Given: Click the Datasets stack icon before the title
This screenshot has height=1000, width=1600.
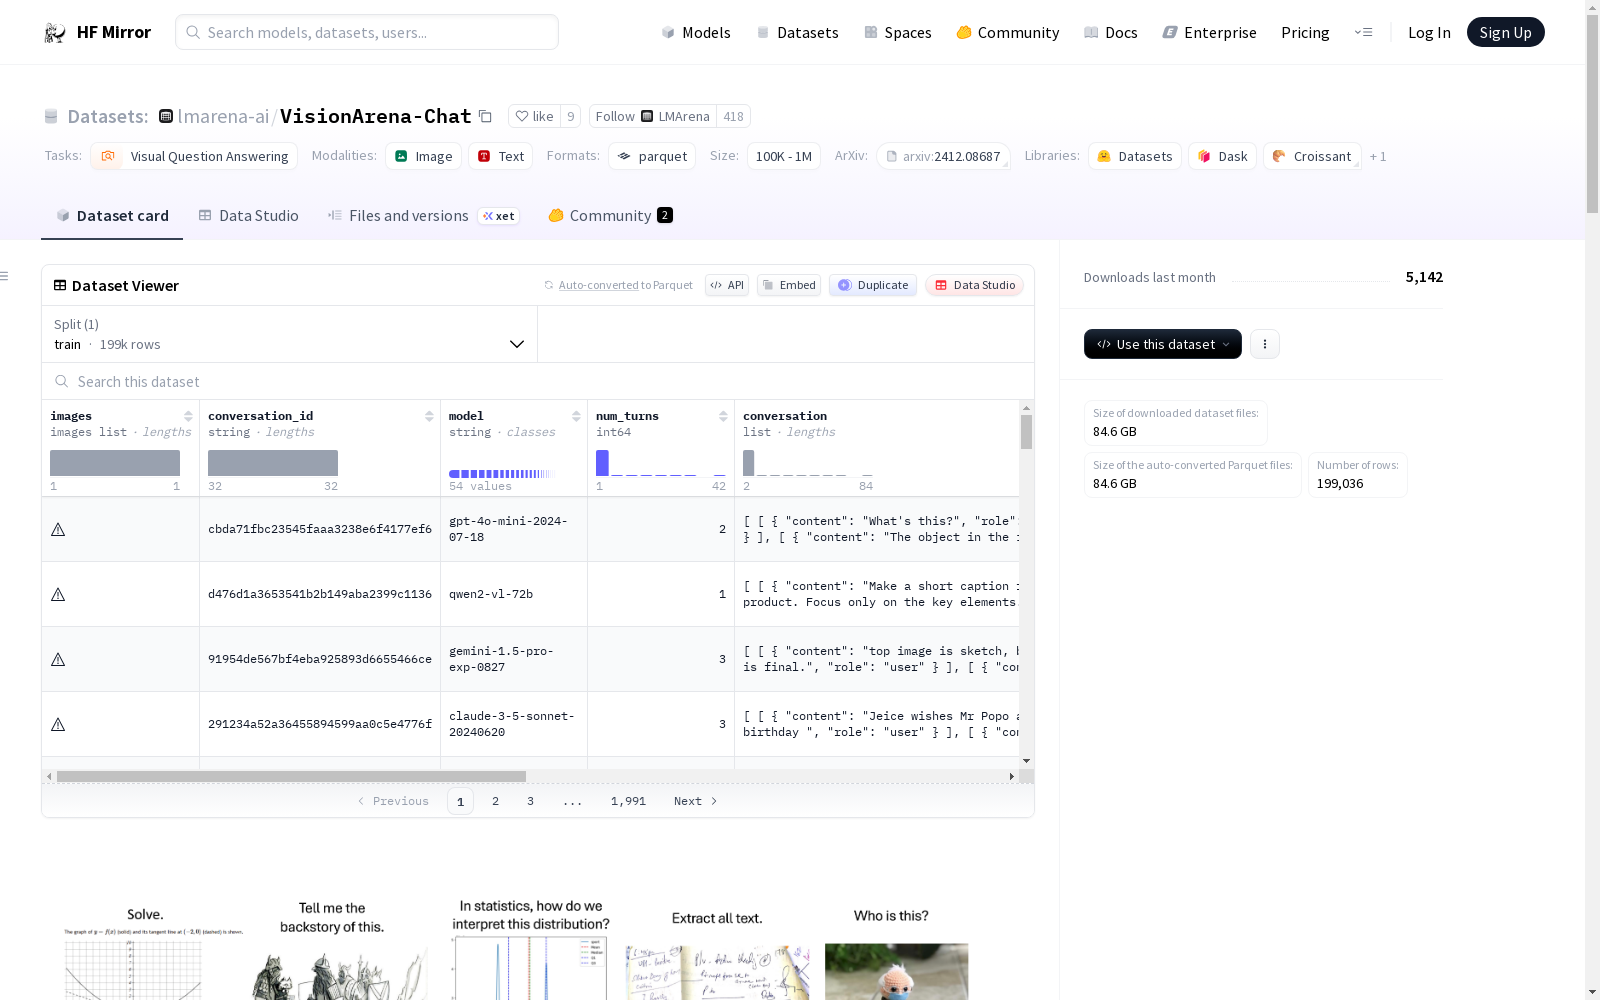Looking at the screenshot, I should [x=51, y=117].
